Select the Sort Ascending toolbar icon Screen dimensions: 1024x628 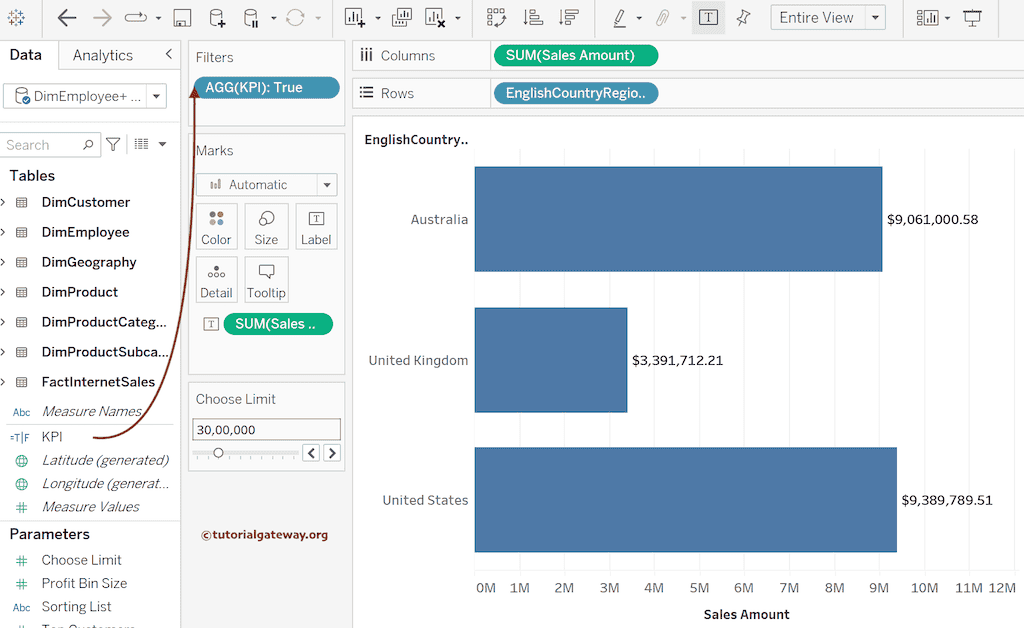(534, 17)
